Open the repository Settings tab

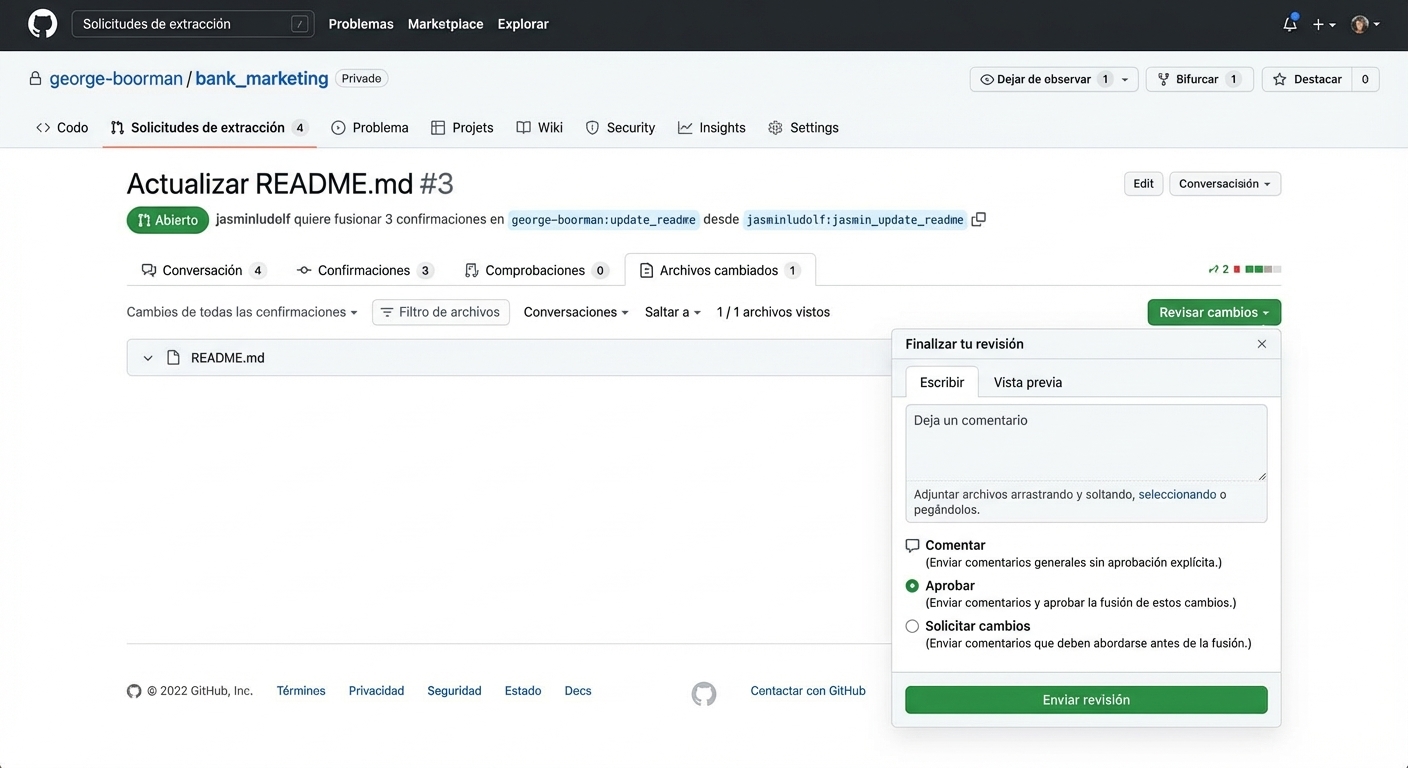(803, 128)
